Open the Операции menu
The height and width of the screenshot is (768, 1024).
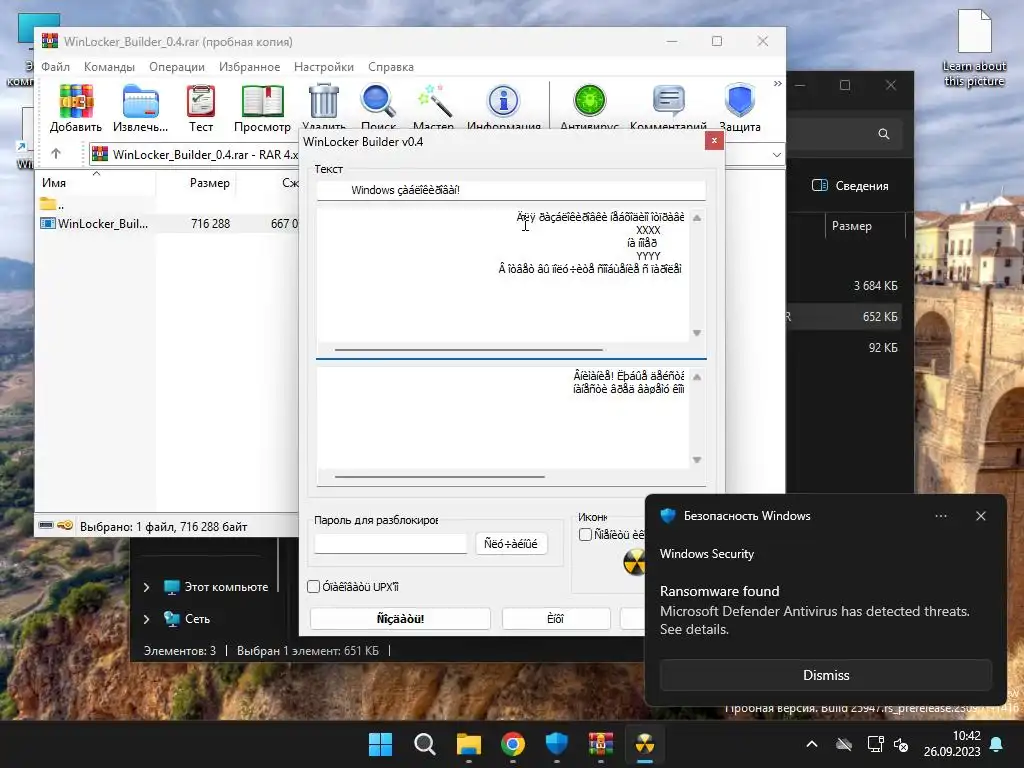click(177, 67)
